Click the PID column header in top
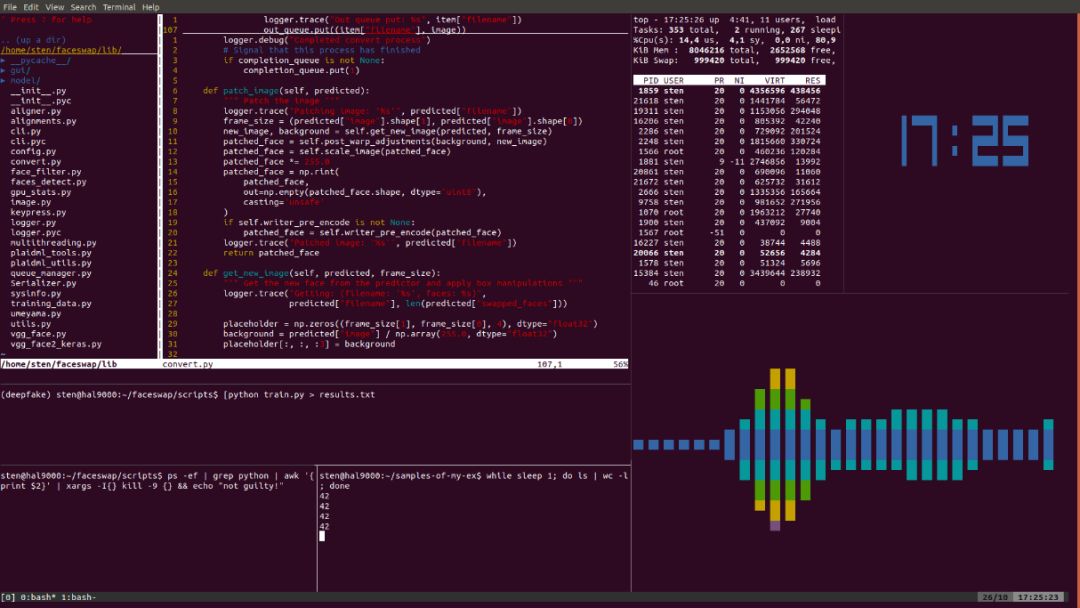The height and width of the screenshot is (608, 1080). tap(650, 80)
